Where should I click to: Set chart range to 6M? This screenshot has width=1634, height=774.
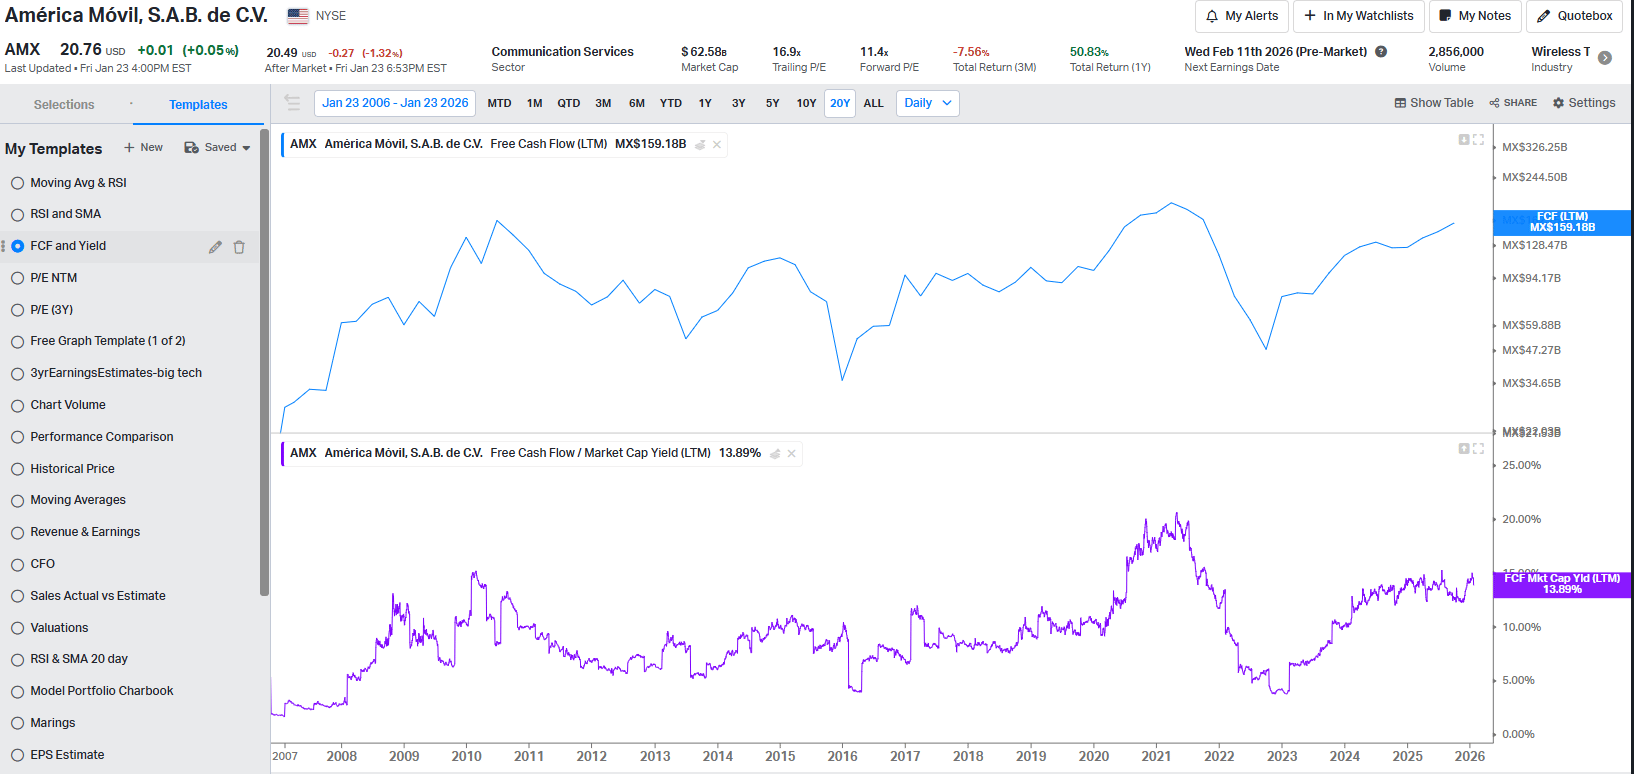637,103
